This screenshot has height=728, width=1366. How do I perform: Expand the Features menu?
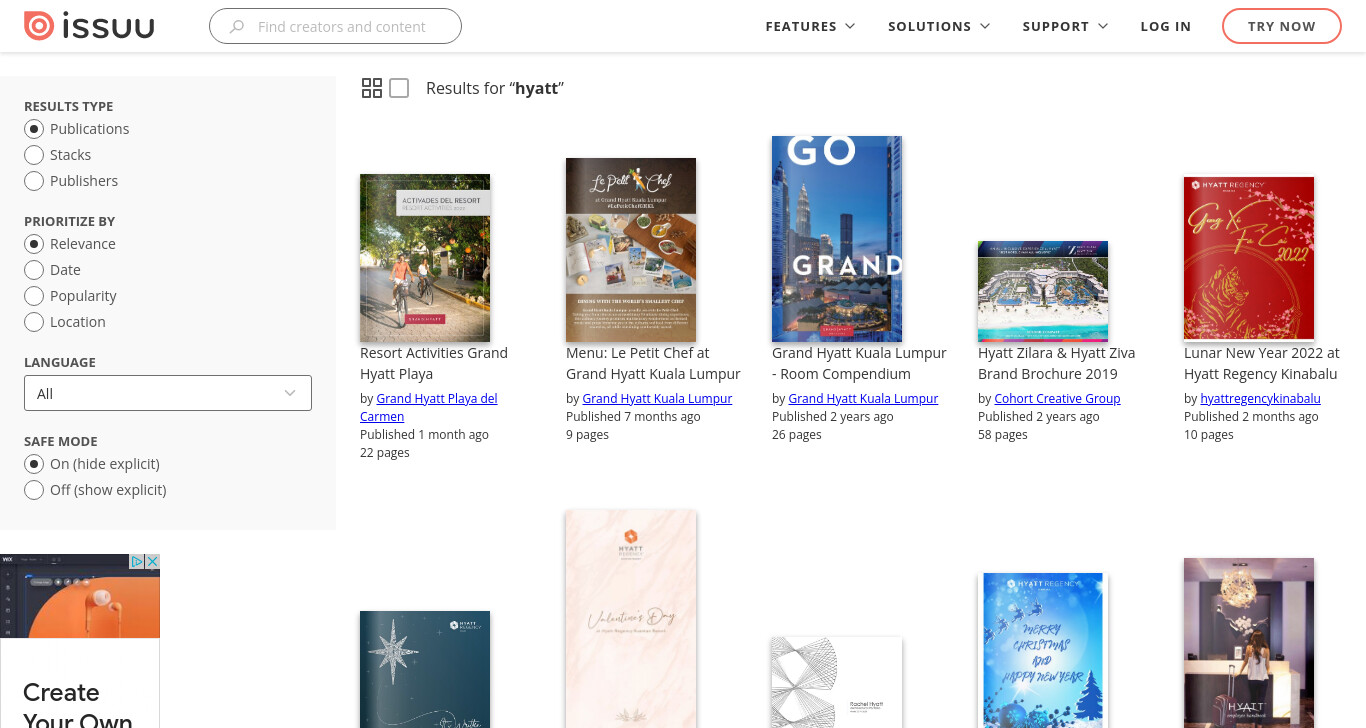[810, 27]
